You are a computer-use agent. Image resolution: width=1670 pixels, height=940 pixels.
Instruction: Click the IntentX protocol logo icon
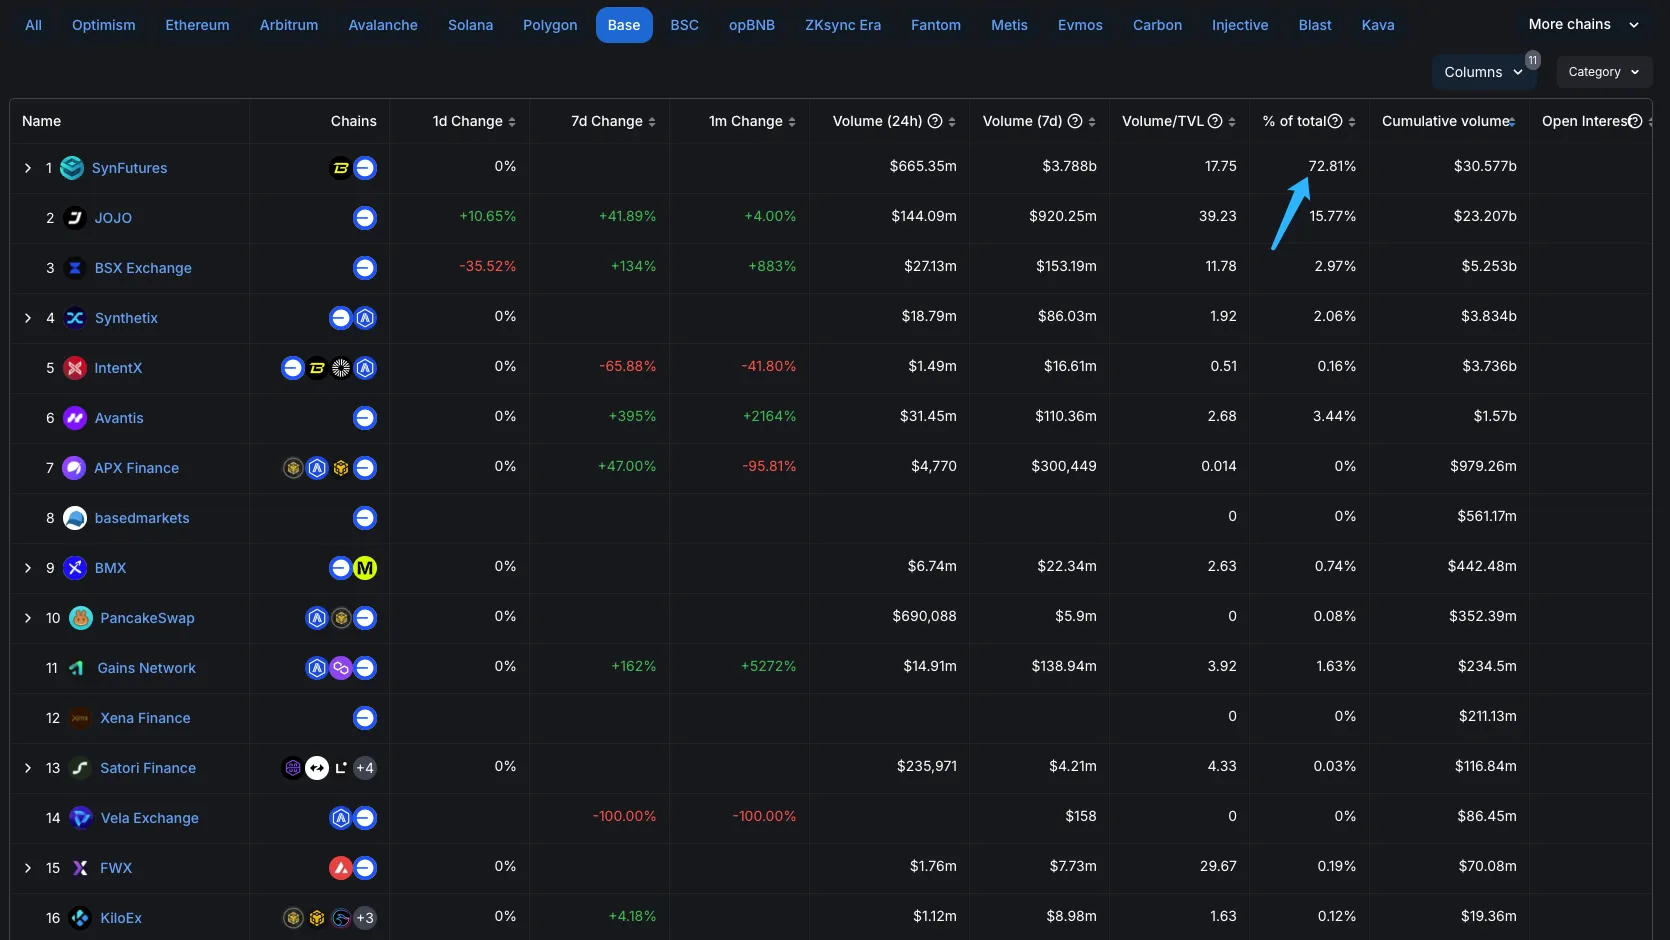click(x=75, y=368)
